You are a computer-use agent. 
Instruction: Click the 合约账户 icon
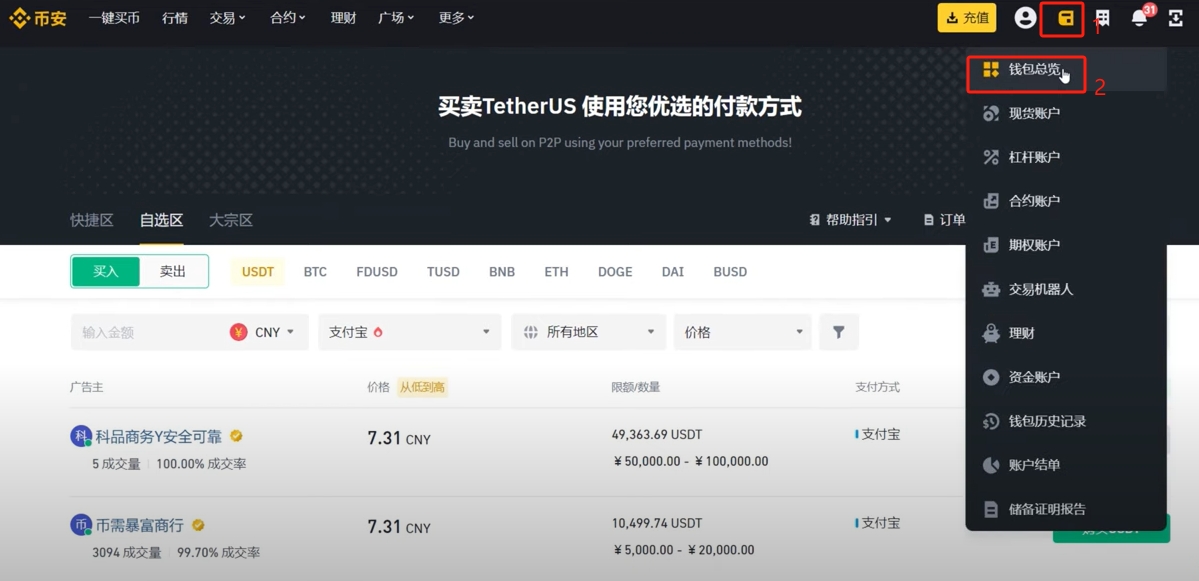pyautogui.click(x=991, y=201)
